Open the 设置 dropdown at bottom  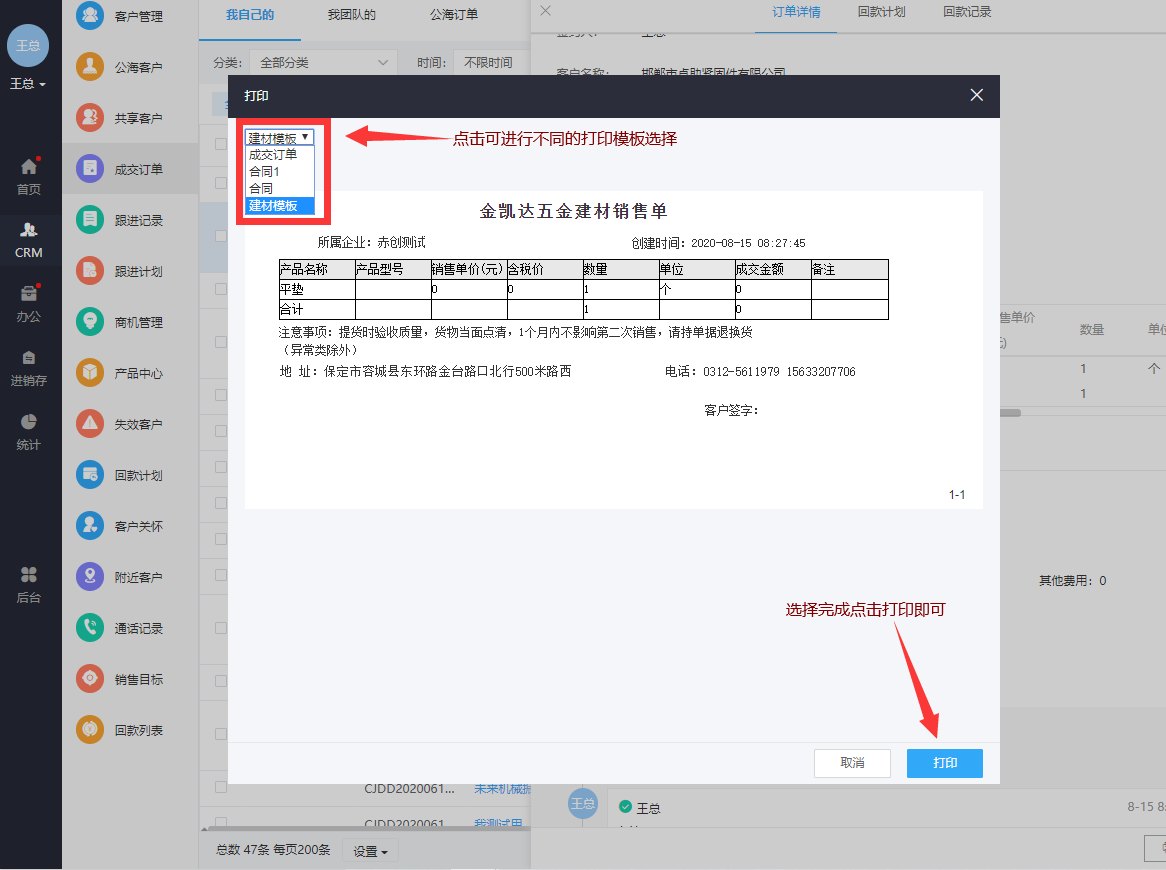[370, 851]
